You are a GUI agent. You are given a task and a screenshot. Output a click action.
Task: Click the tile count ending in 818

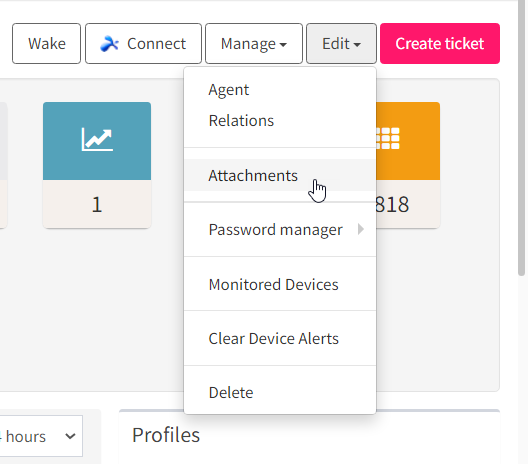(392, 204)
